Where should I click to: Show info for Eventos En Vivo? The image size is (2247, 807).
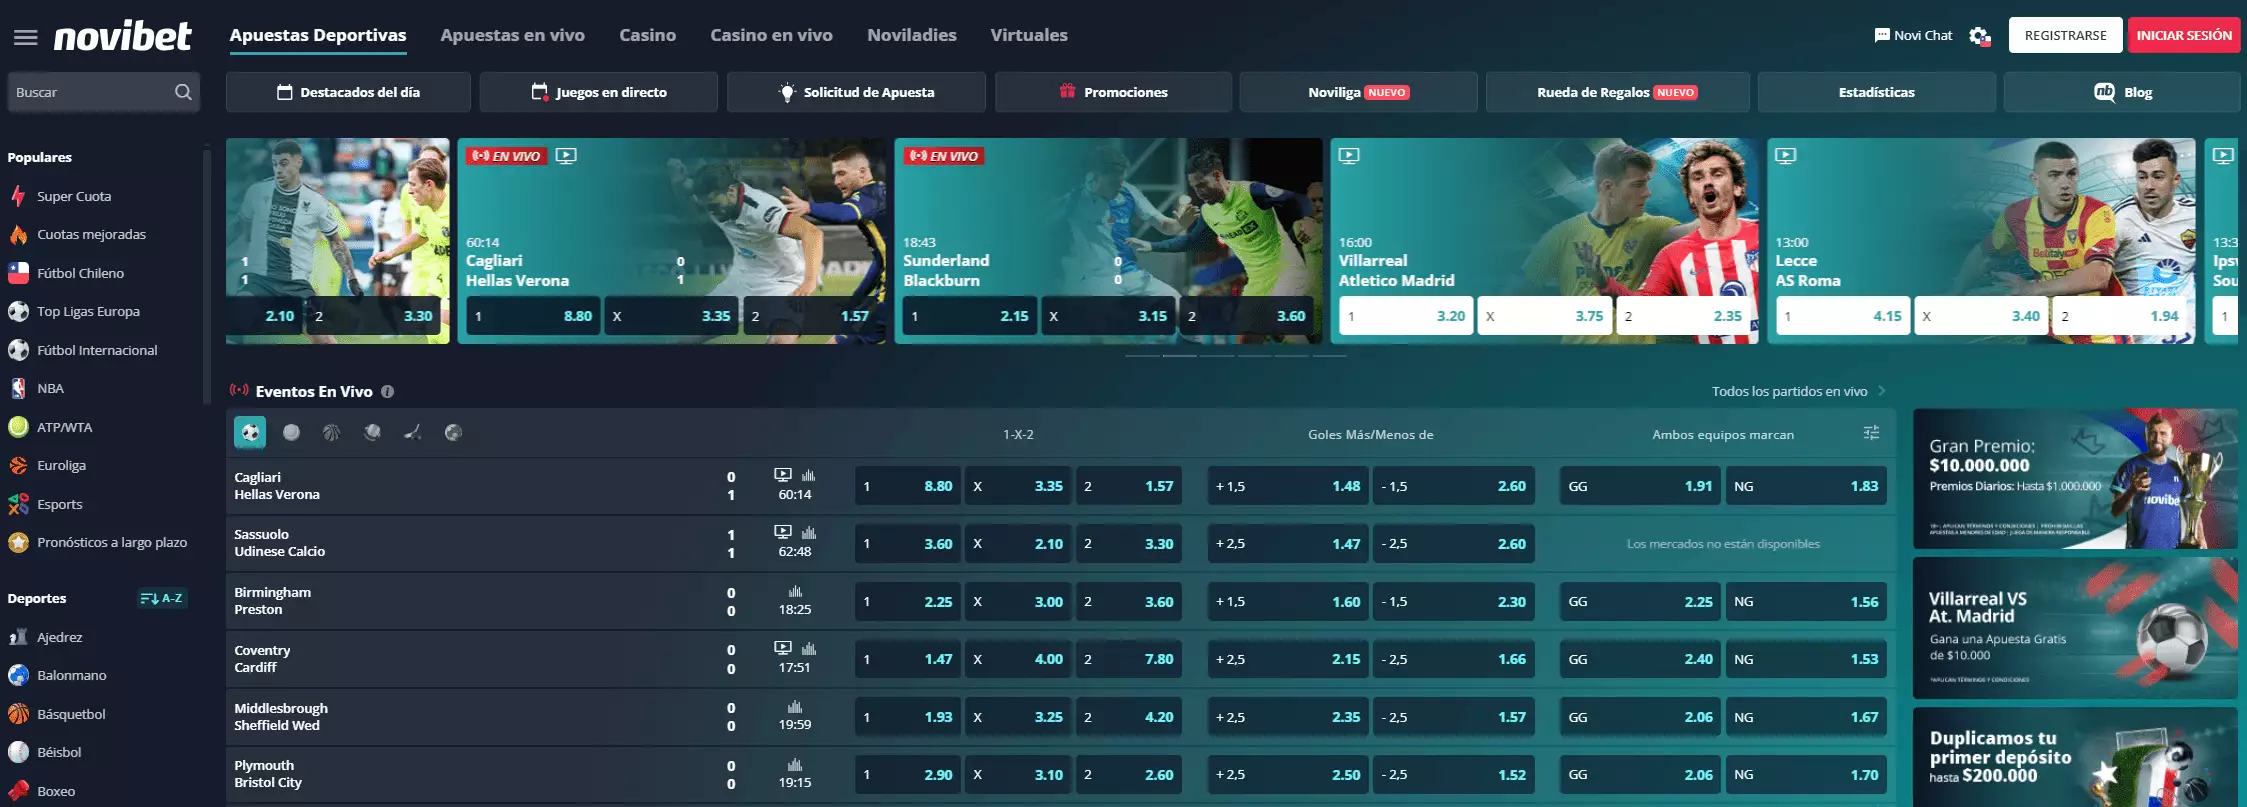[388, 392]
